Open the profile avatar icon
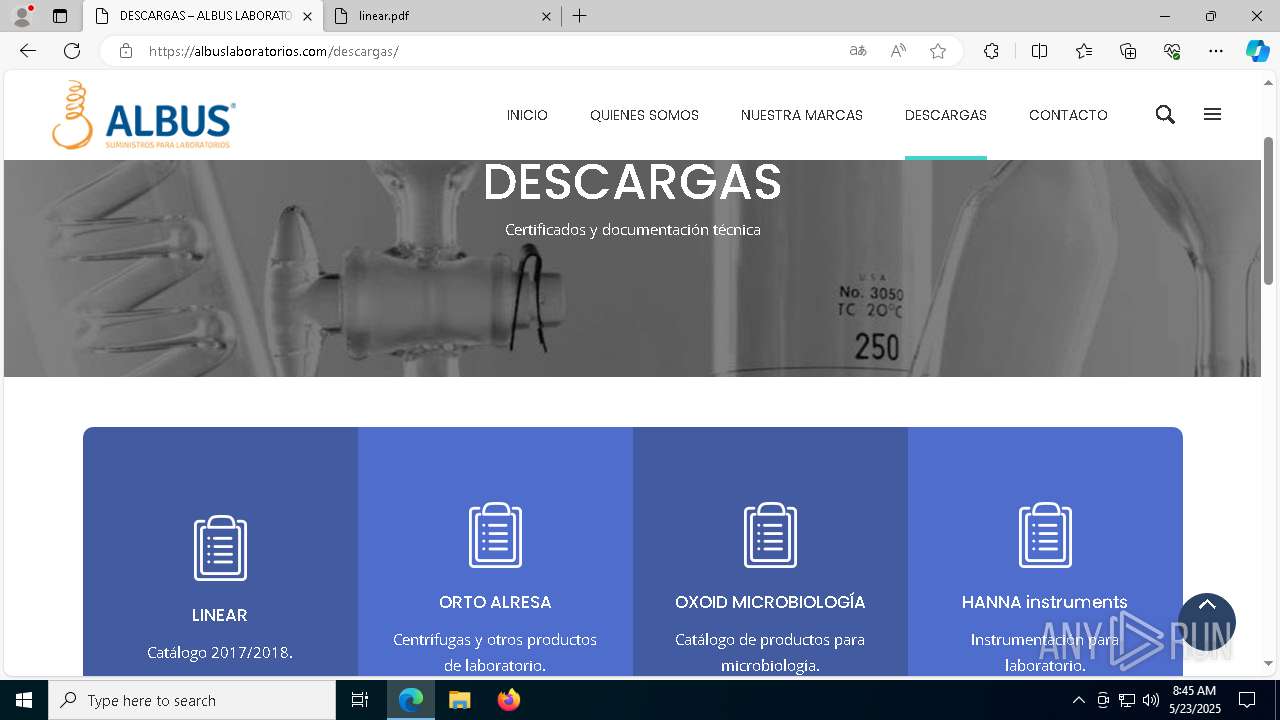 point(21,16)
